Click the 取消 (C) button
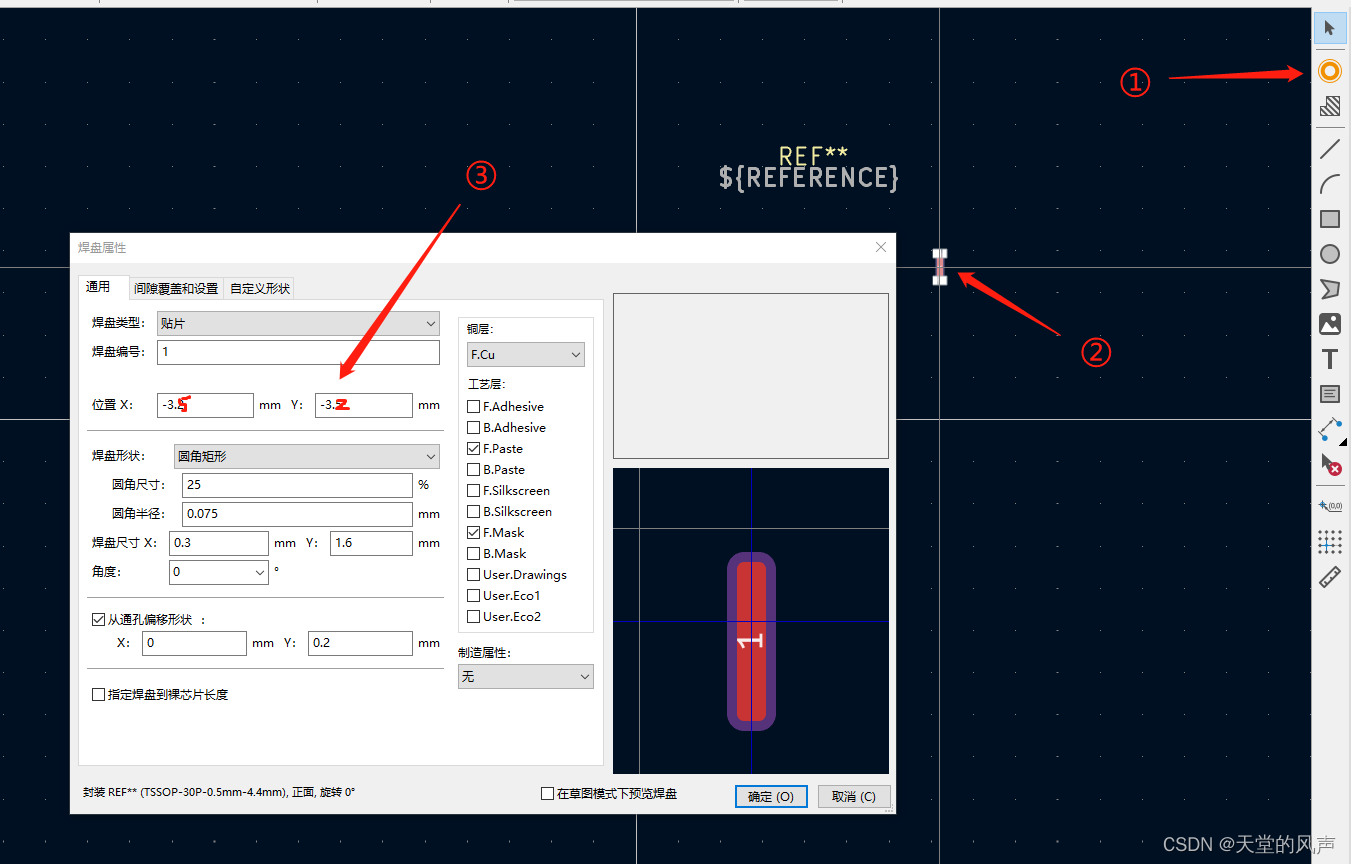This screenshot has width=1351, height=864. (x=854, y=796)
